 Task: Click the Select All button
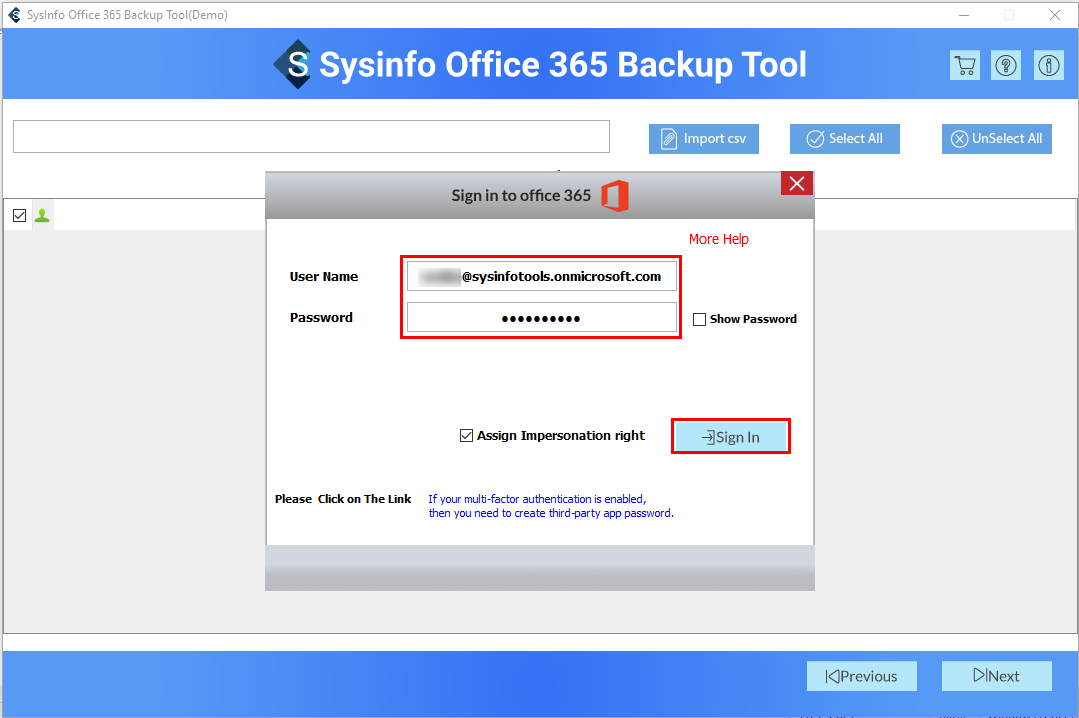[844, 139]
